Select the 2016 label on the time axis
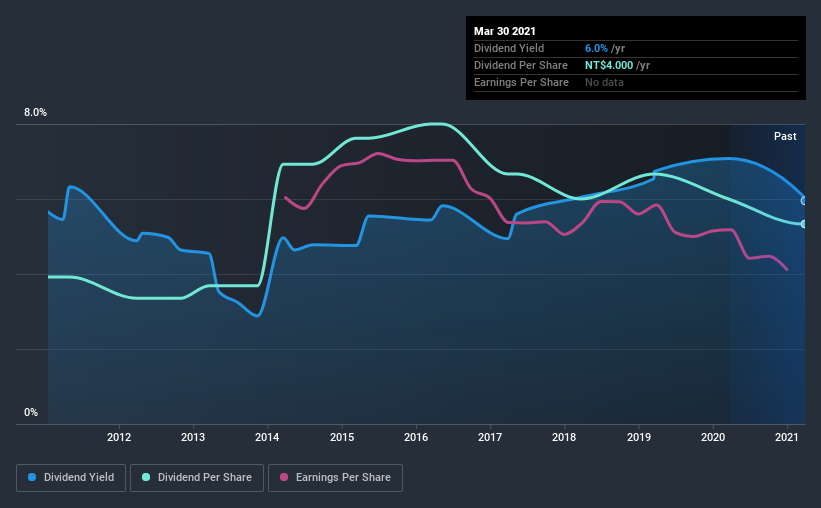The width and height of the screenshot is (821, 508). point(416,437)
